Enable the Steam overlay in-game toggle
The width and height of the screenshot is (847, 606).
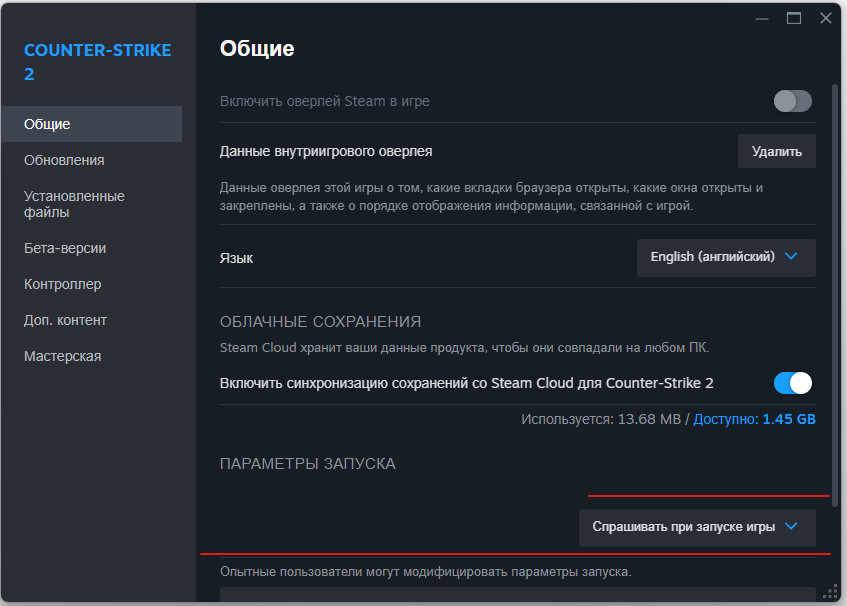792,101
